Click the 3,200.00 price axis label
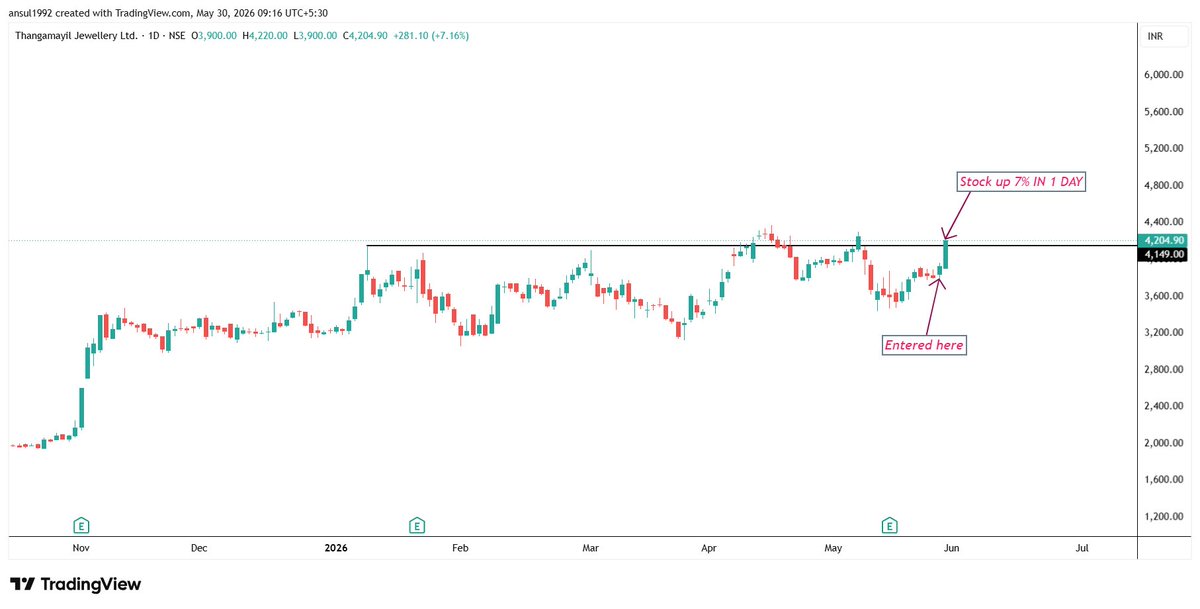Viewport: 1200px width, 609px height. tap(1165, 332)
